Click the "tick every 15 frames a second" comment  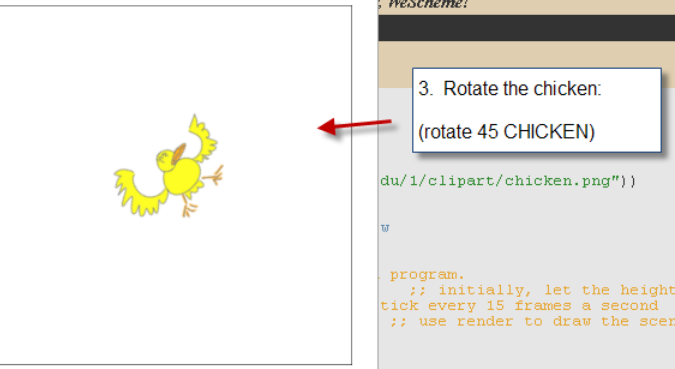519,306
